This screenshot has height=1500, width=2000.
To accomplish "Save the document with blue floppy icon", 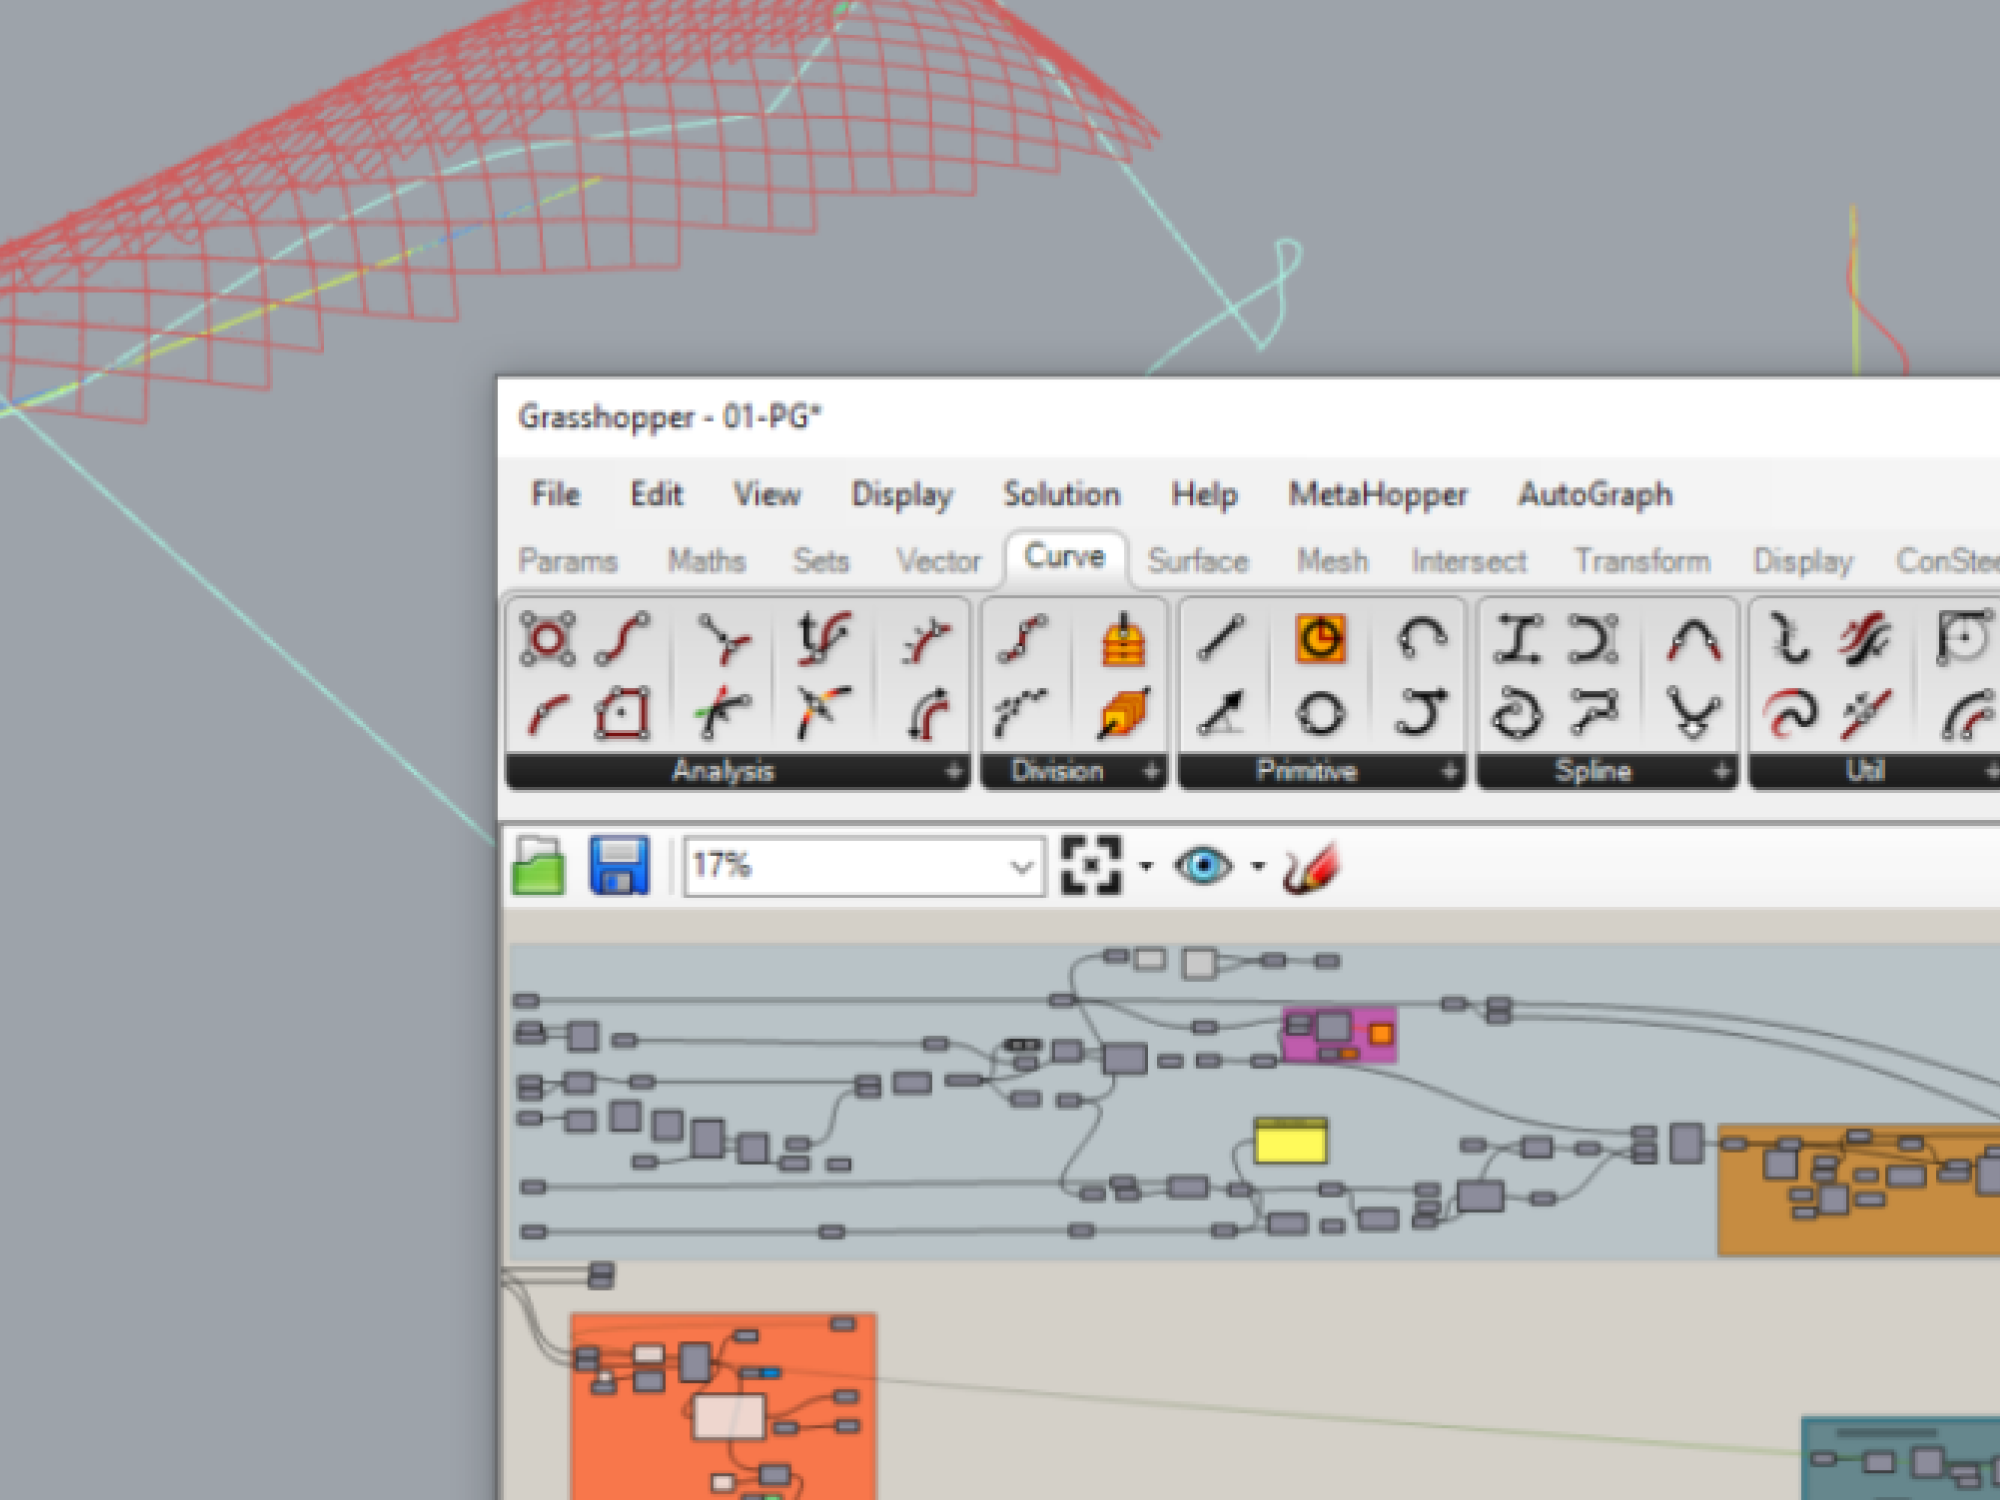I will tap(619, 865).
